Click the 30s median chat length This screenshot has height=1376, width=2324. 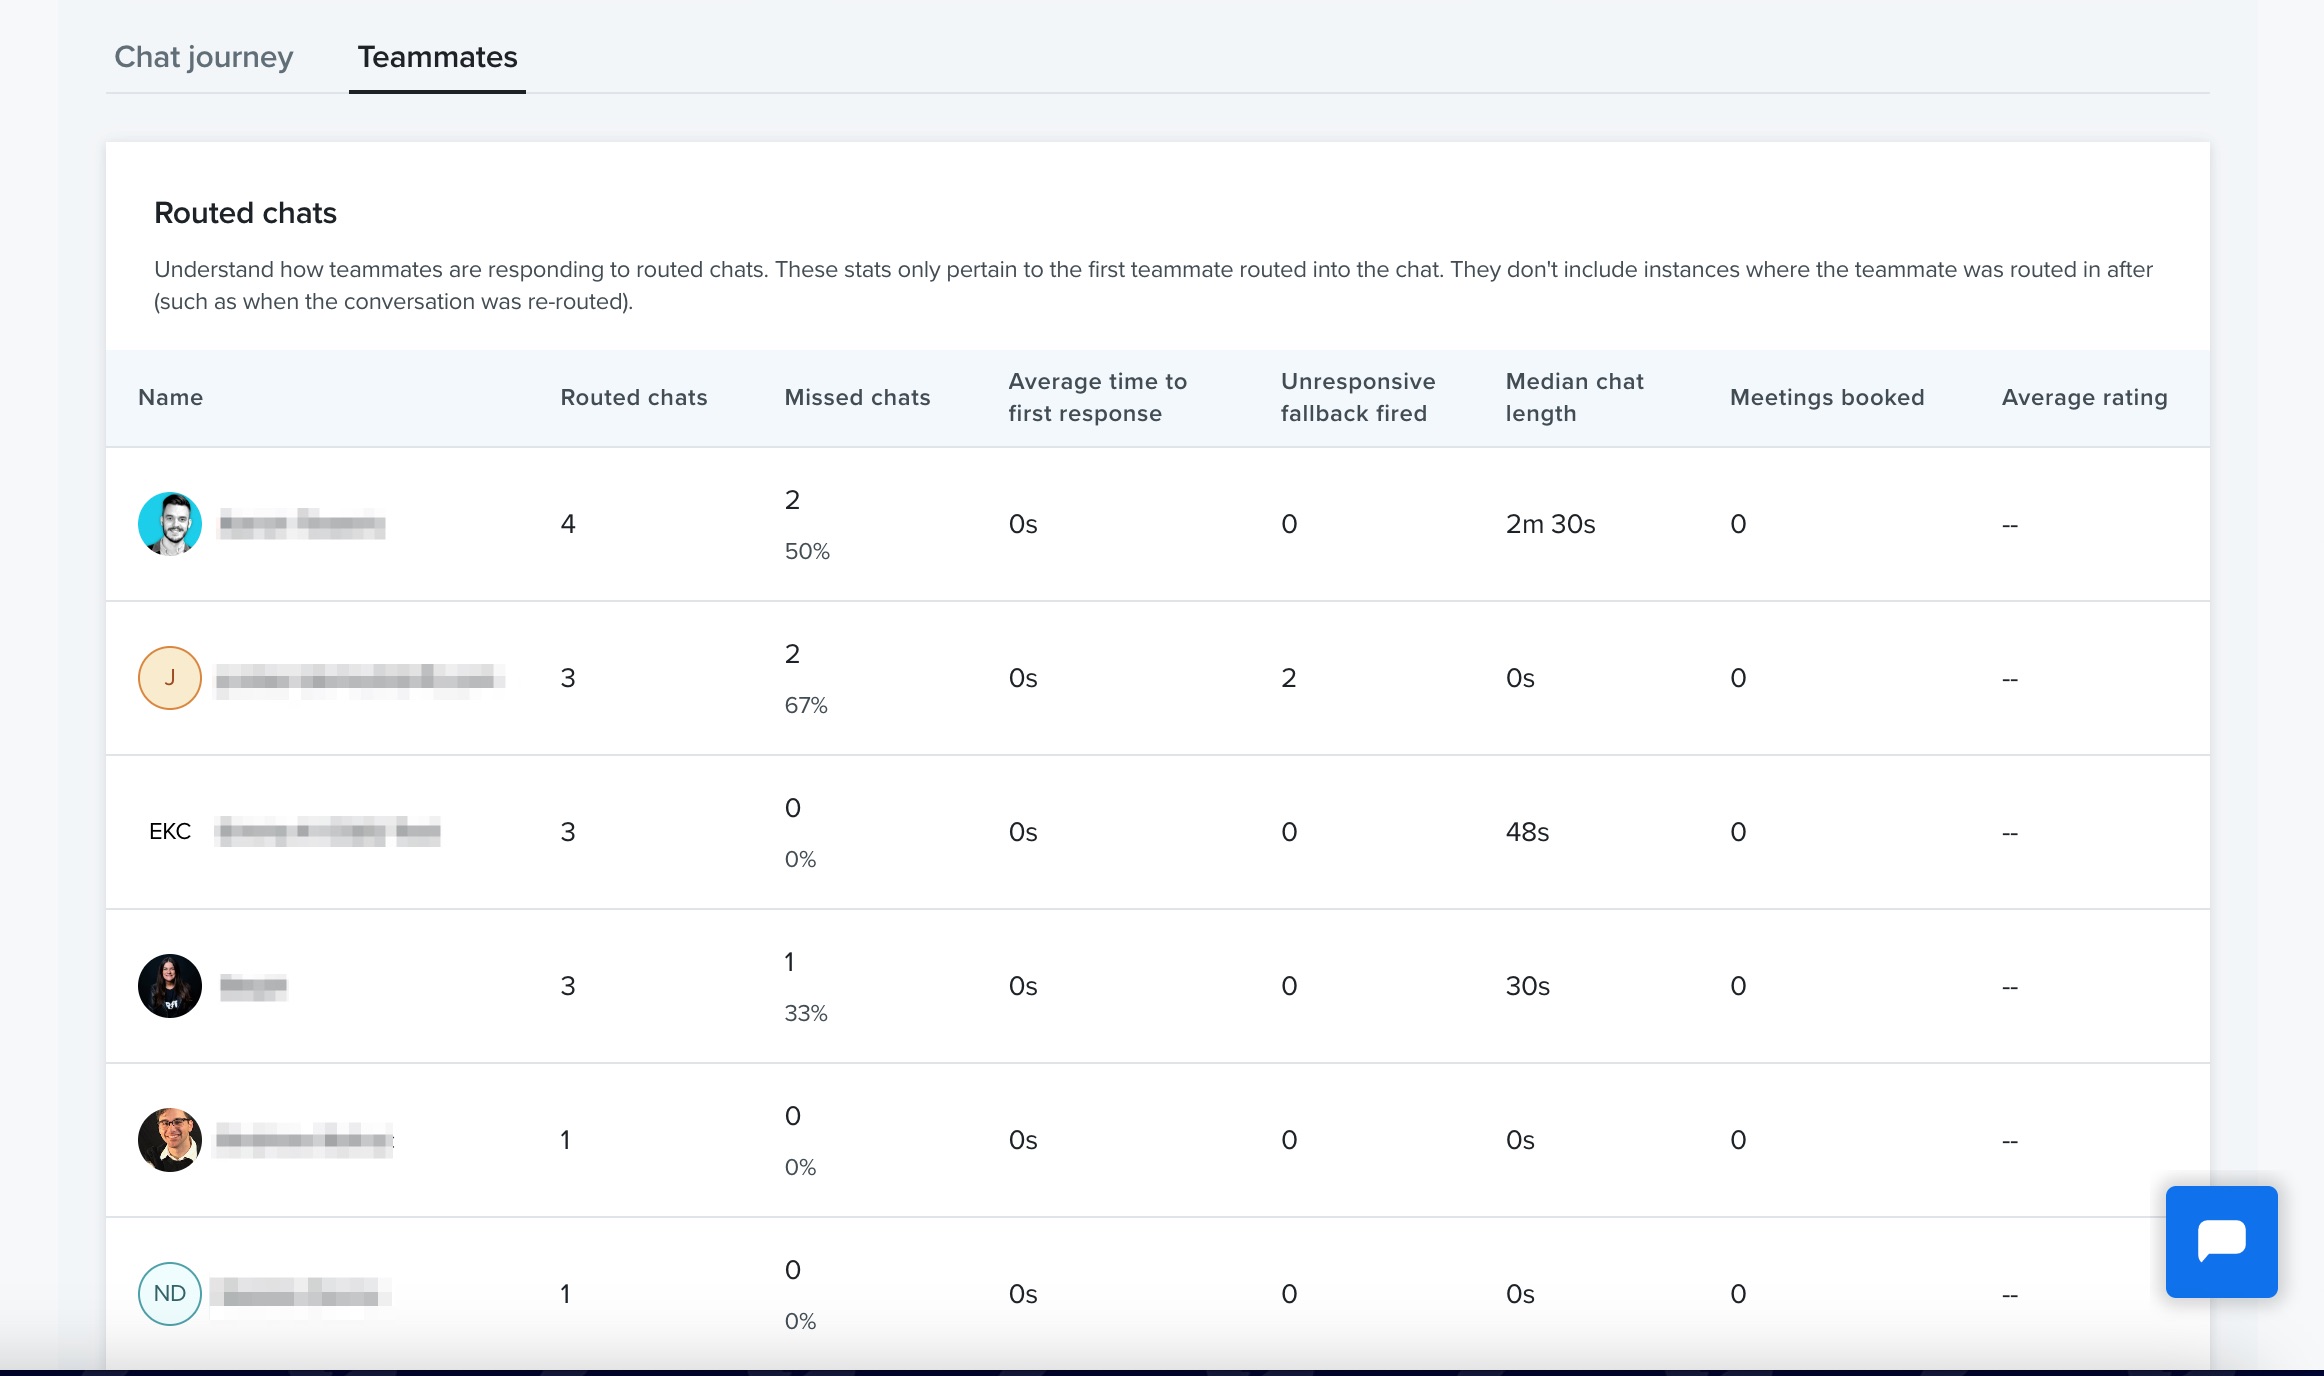[1528, 986]
